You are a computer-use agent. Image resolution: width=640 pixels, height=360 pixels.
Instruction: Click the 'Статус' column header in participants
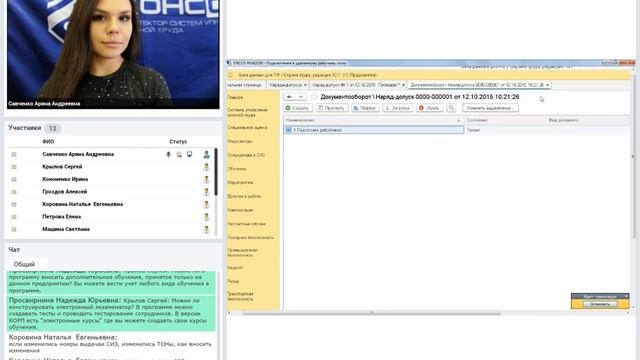(178, 142)
